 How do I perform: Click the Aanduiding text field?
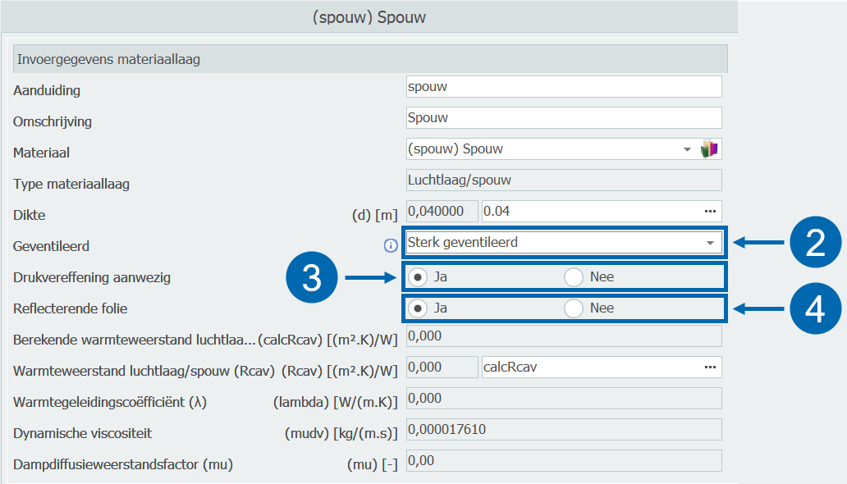[563, 87]
